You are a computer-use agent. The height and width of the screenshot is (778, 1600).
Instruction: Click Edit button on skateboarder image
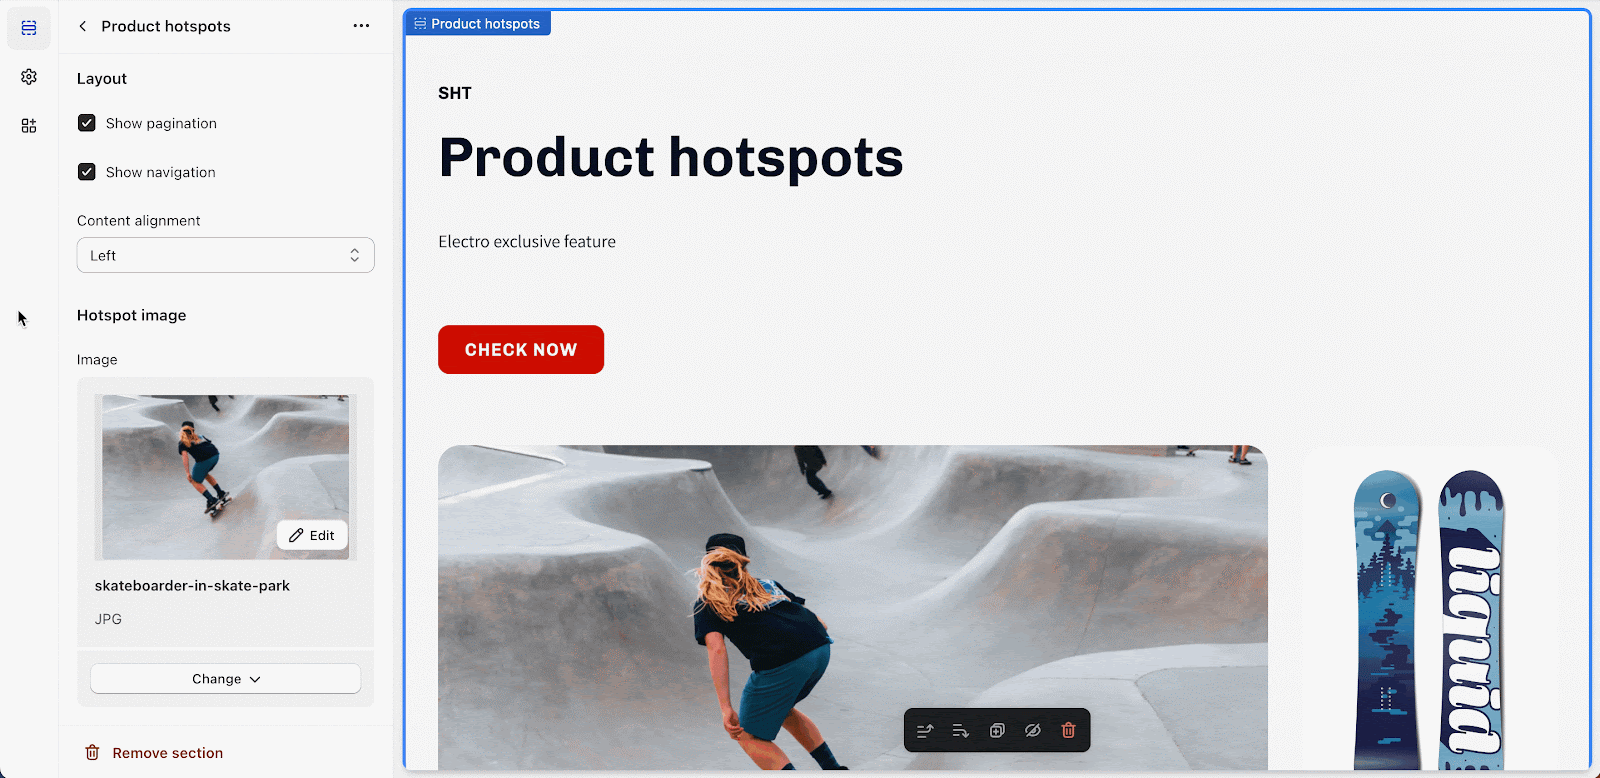tap(312, 536)
